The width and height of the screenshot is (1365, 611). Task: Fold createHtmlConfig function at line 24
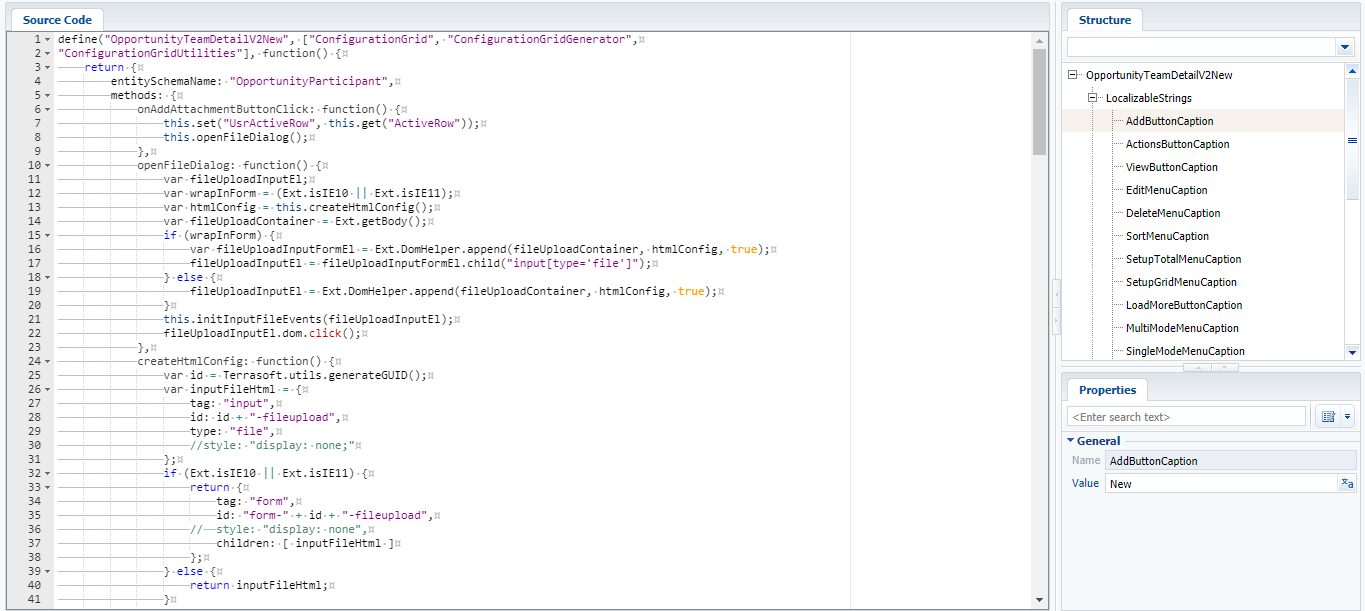tap(47, 361)
